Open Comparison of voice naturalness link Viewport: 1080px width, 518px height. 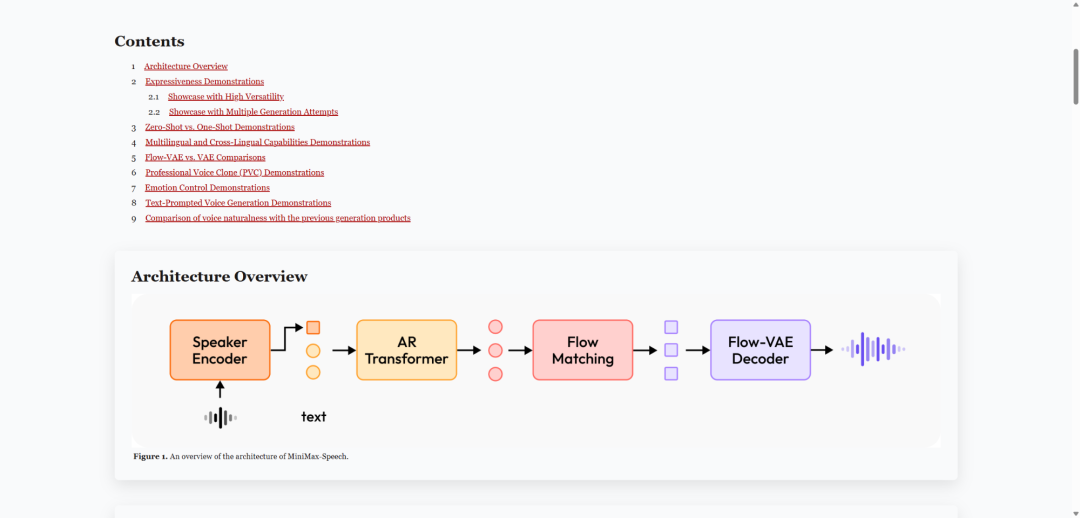278,218
